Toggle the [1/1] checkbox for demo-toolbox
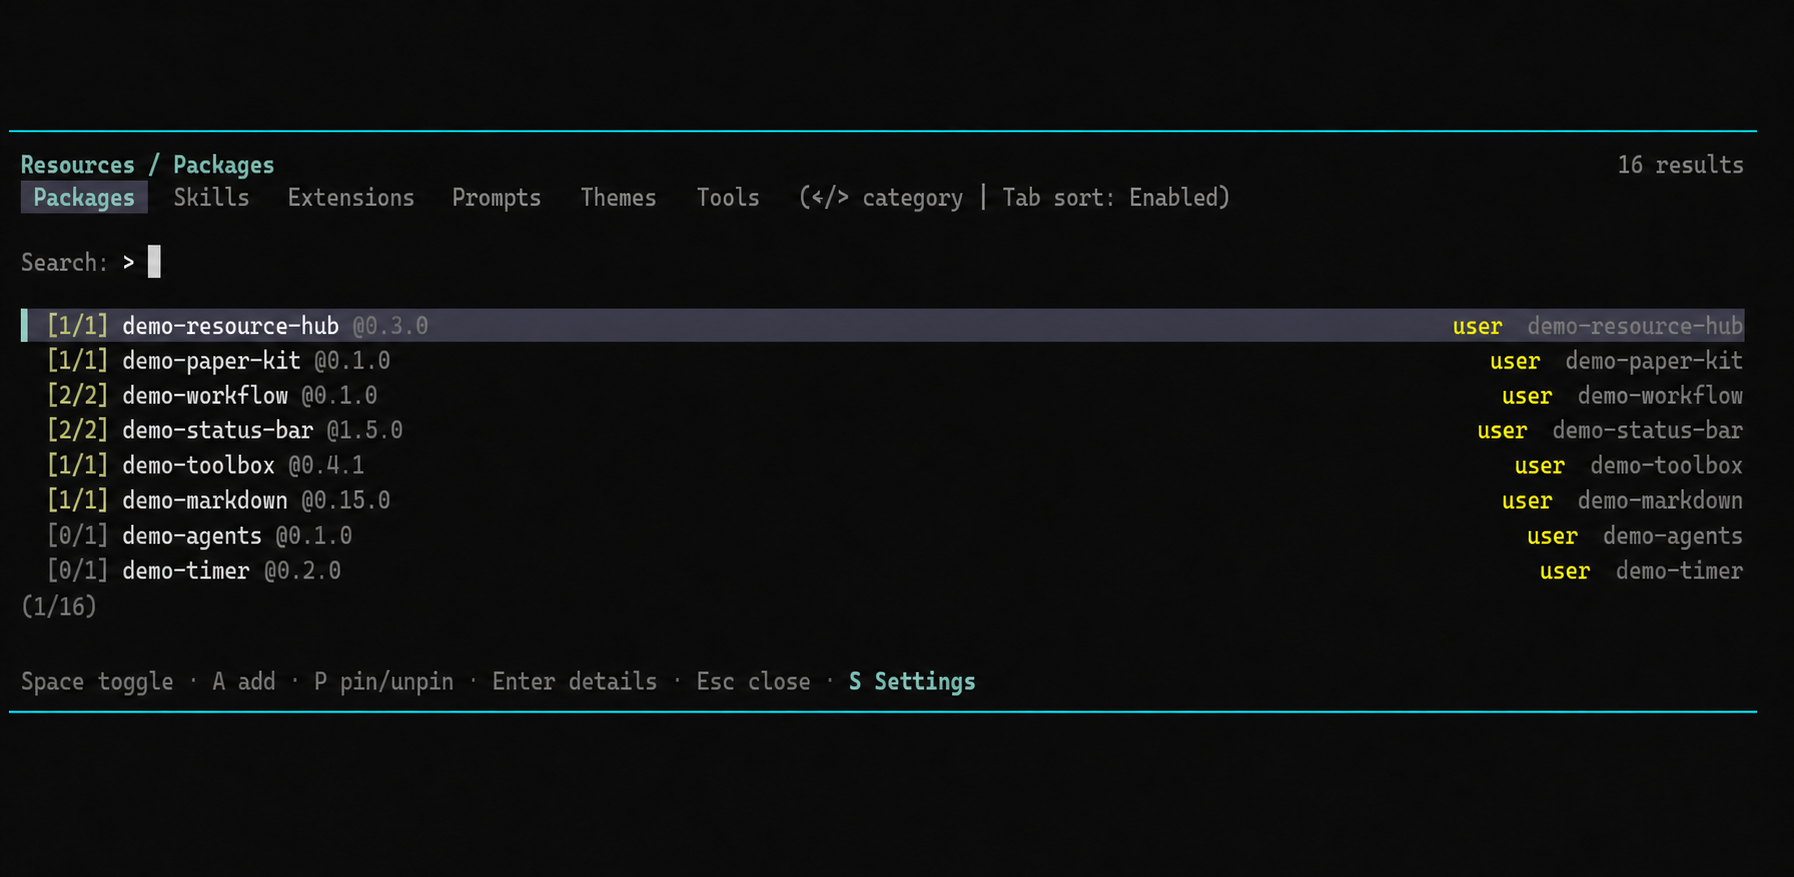 [77, 465]
